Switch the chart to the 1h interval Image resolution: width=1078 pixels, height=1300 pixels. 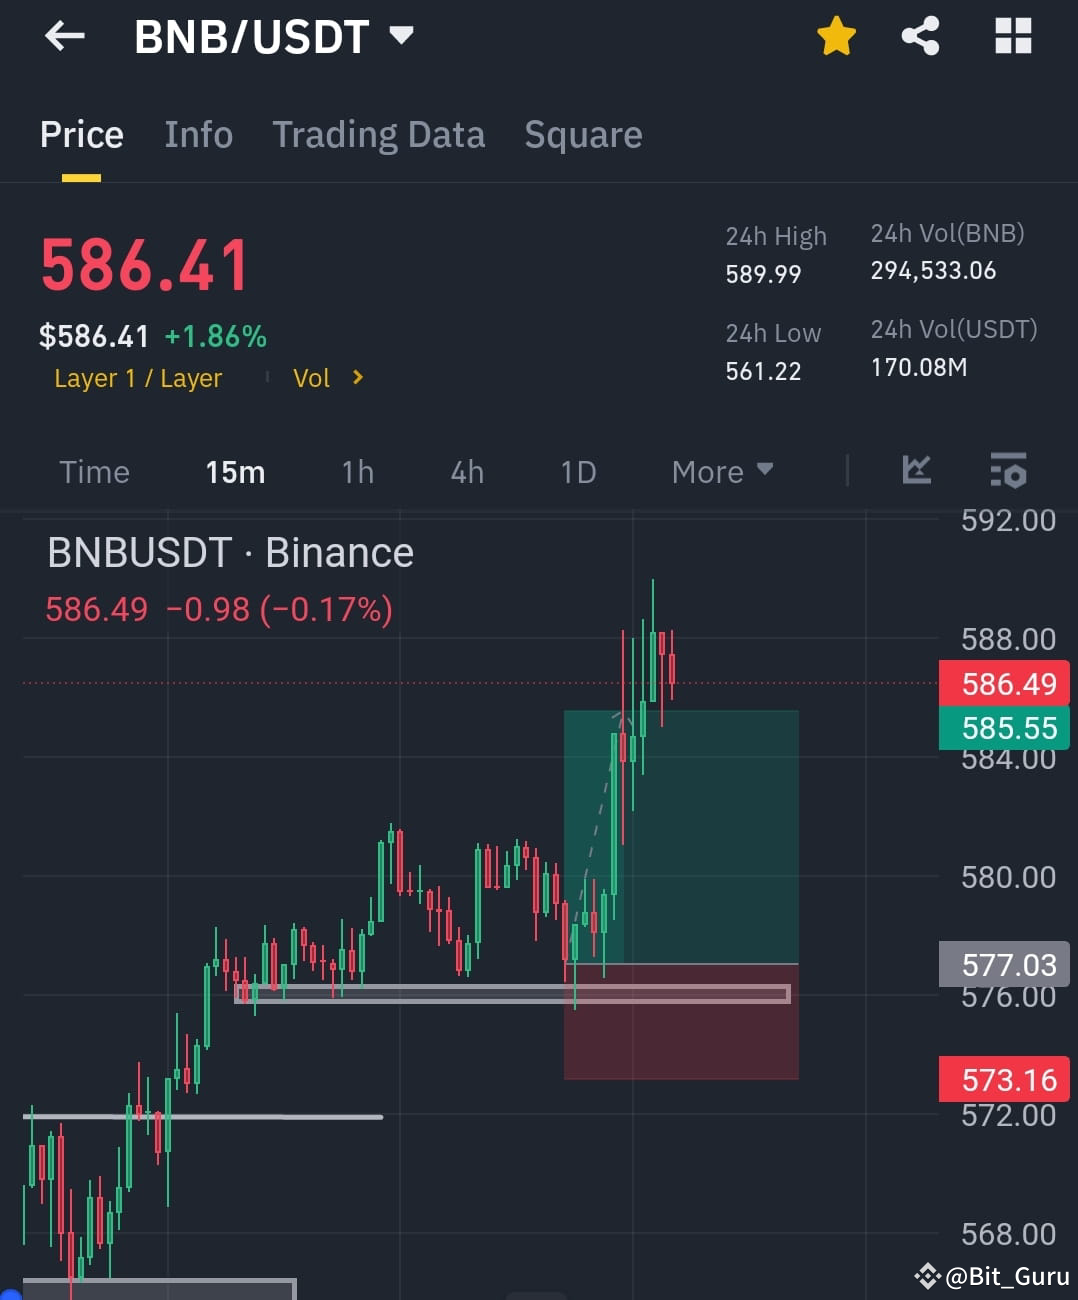[x=357, y=471]
